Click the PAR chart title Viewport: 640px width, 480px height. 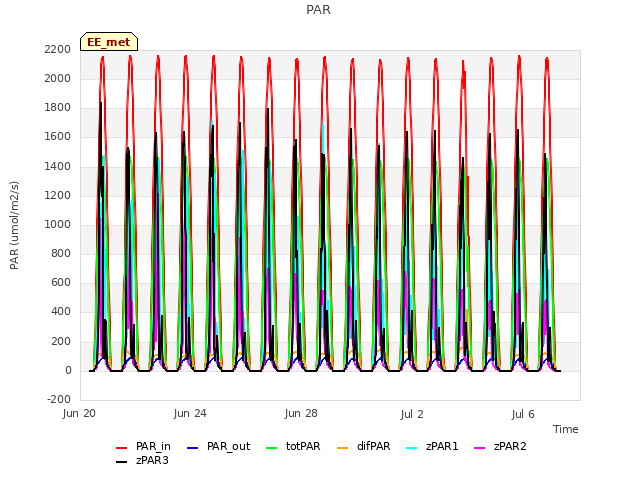[318, 10]
